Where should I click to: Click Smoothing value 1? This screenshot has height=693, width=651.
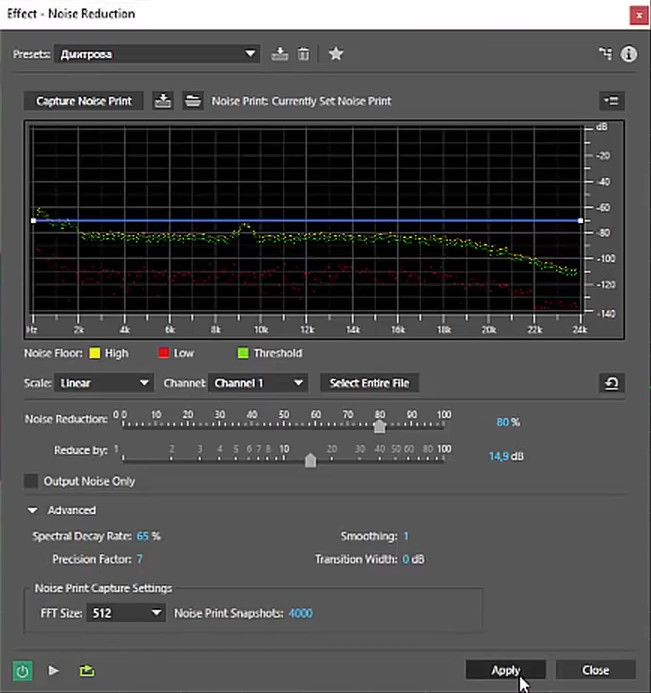tap(406, 536)
